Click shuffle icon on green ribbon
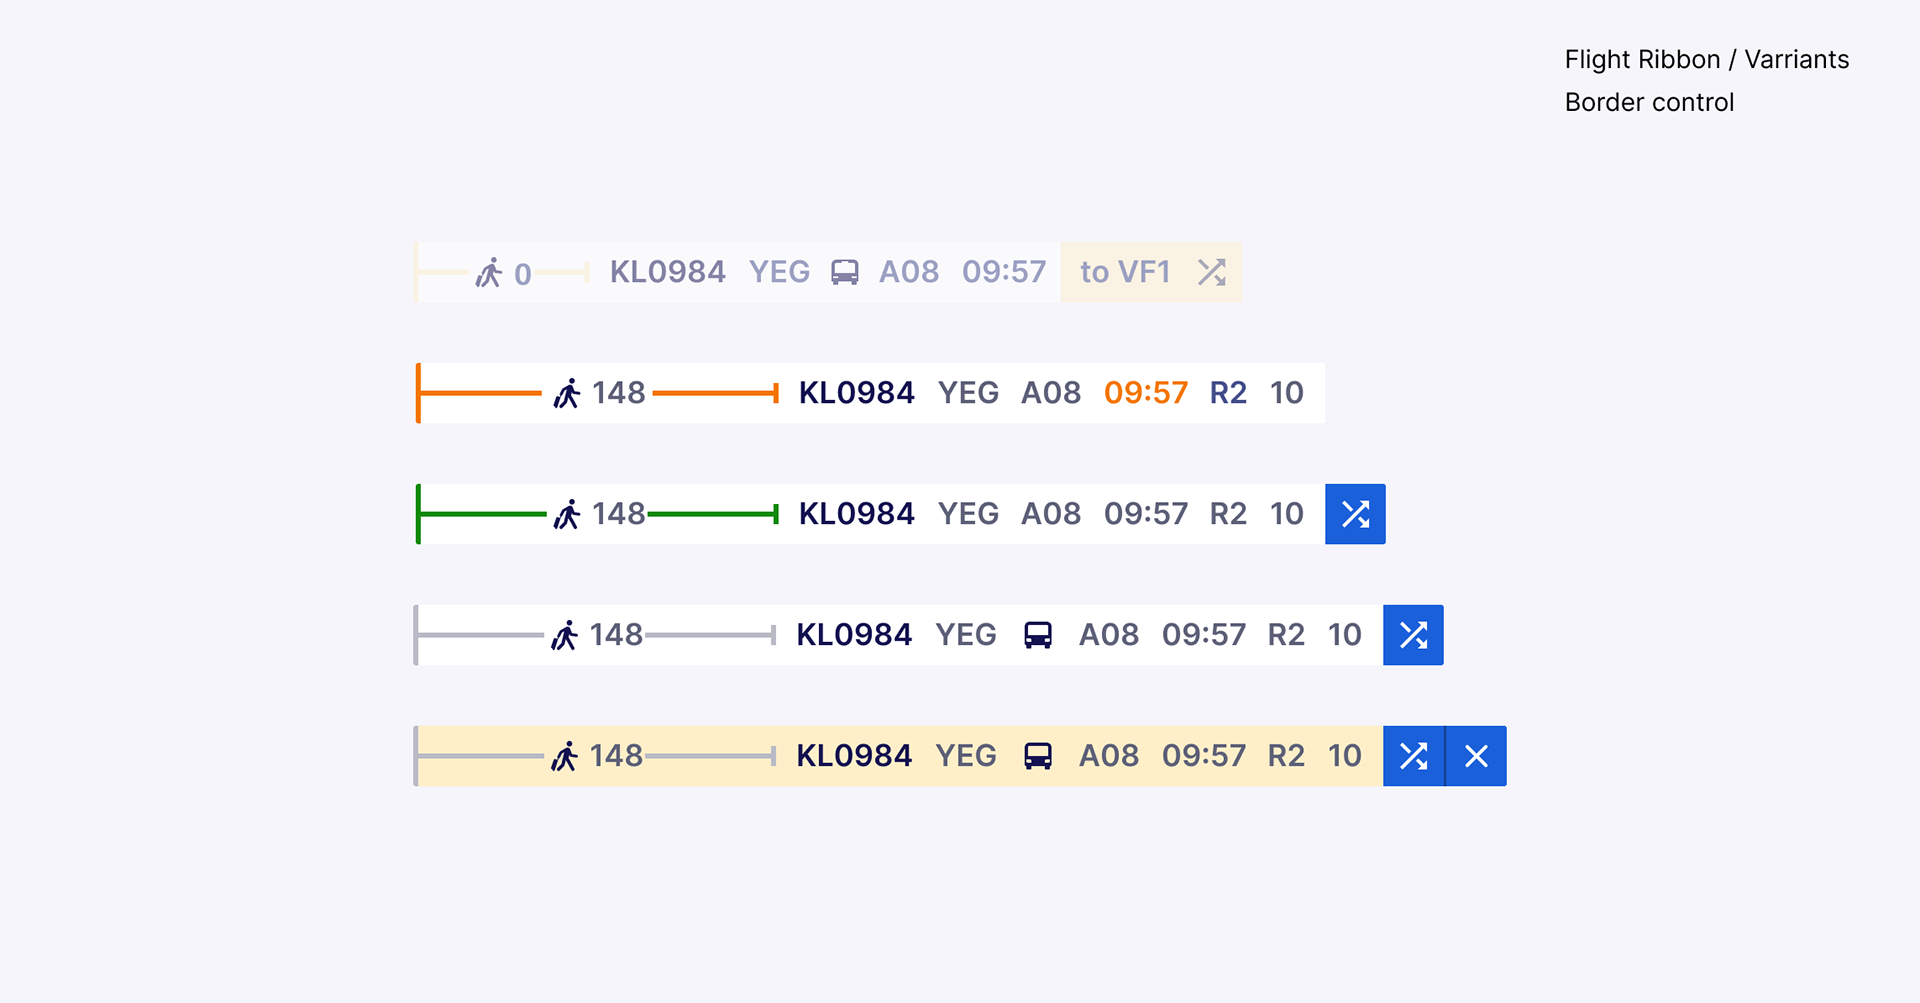The image size is (1920, 1003). (x=1355, y=514)
